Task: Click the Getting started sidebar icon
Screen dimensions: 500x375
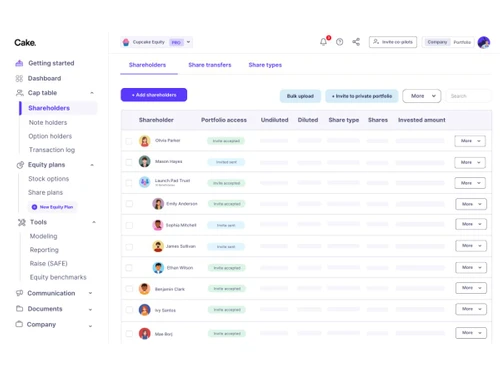Action: click(19, 63)
